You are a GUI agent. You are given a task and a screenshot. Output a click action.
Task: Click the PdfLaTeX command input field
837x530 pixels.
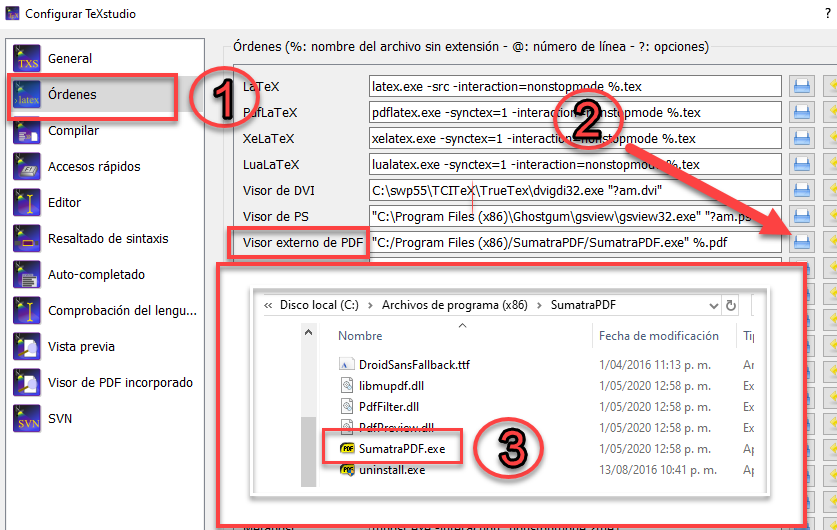pos(574,112)
